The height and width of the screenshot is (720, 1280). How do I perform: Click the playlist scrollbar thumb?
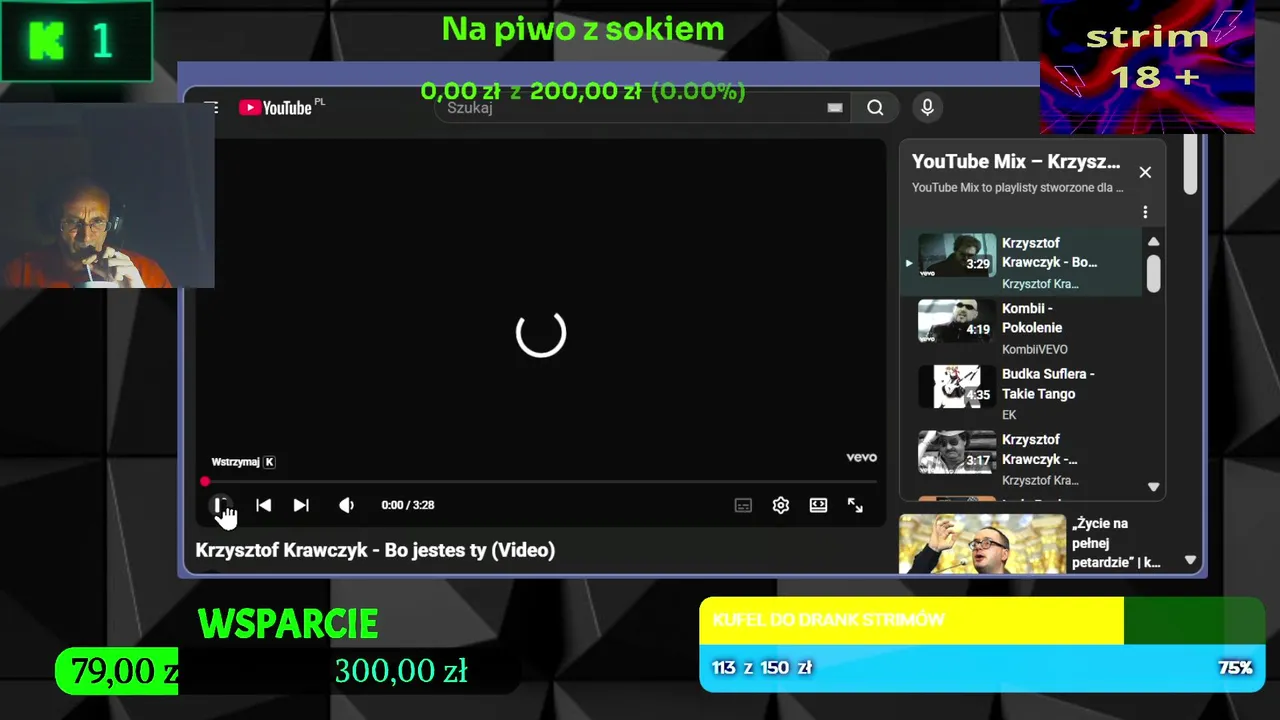pyautogui.click(x=1153, y=273)
